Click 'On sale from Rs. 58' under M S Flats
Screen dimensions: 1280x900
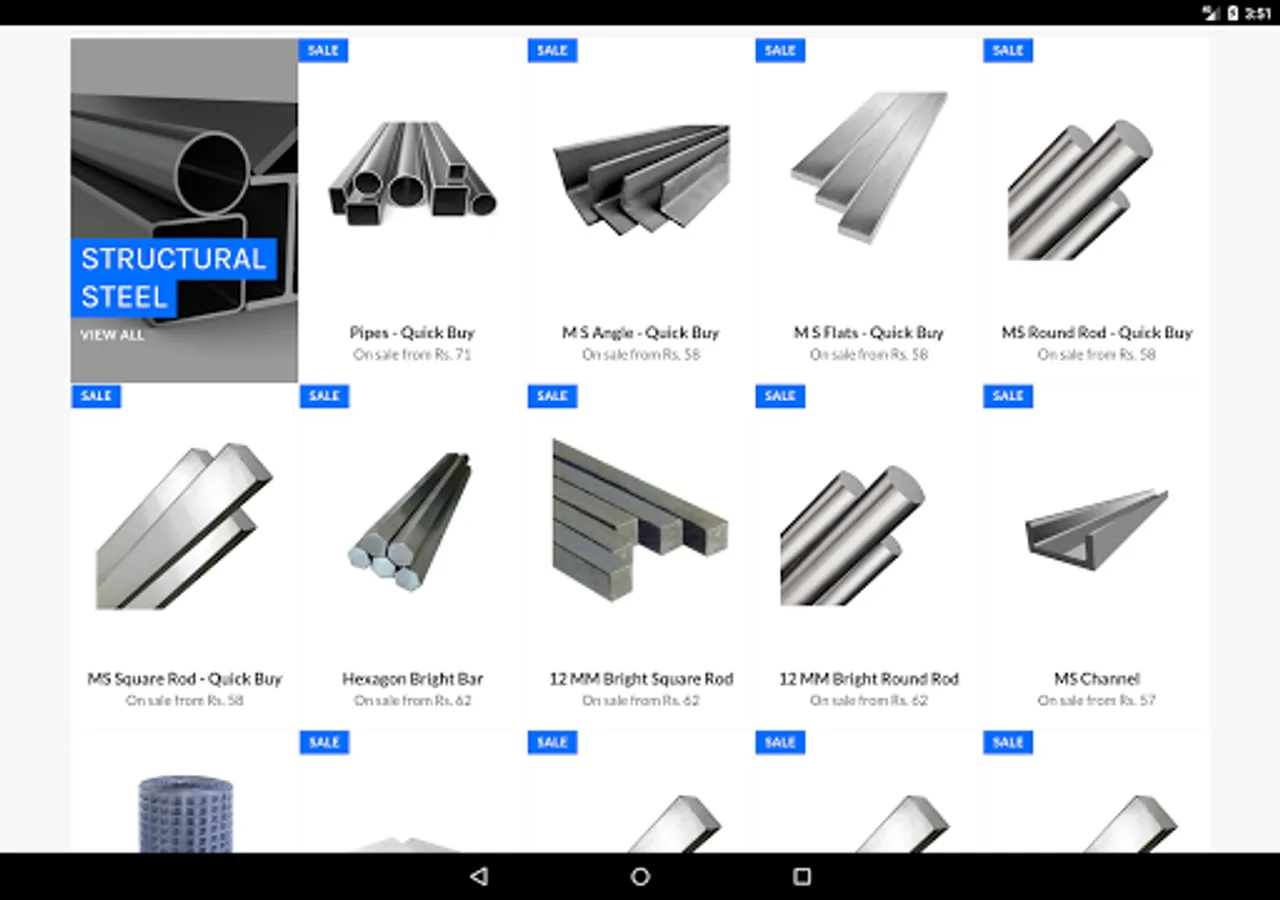click(x=869, y=355)
